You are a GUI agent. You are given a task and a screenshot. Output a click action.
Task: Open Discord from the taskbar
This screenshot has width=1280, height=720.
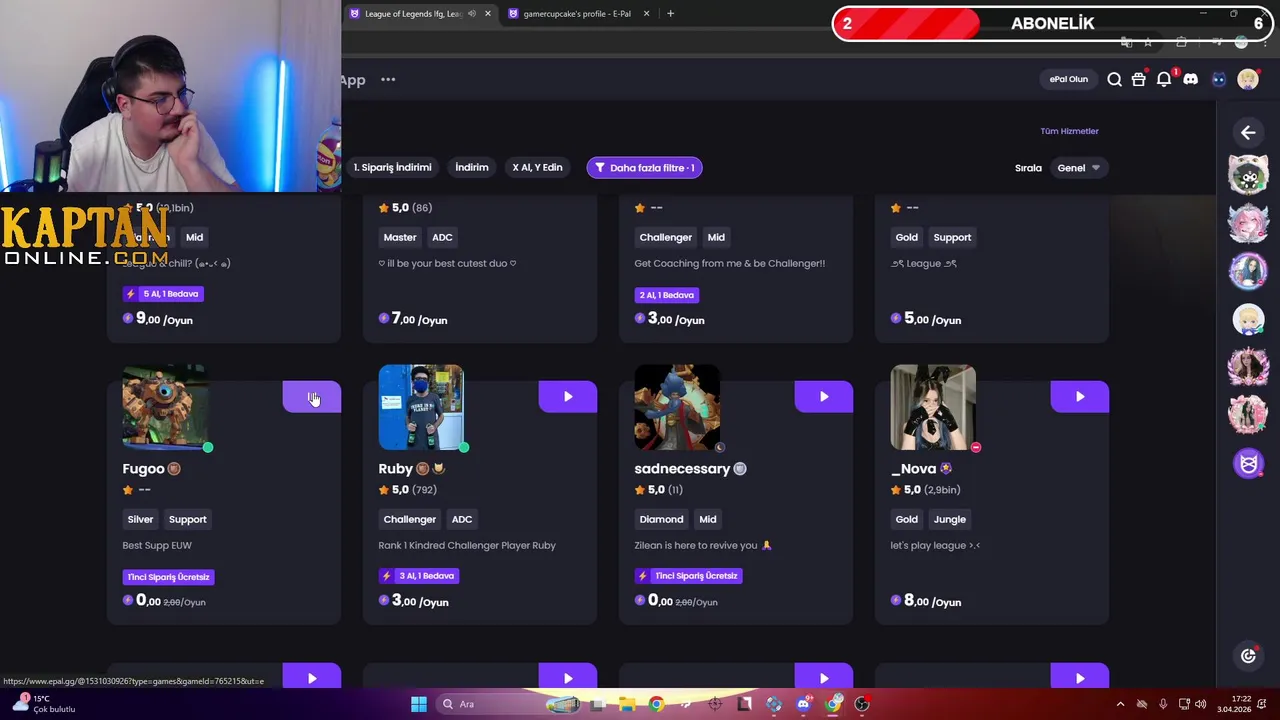(803, 704)
